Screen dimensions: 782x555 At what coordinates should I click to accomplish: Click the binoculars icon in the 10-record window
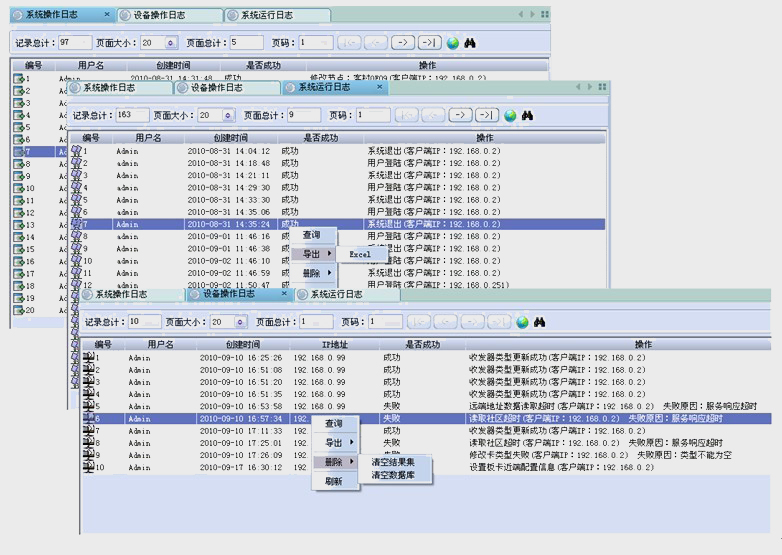(x=539, y=322)
